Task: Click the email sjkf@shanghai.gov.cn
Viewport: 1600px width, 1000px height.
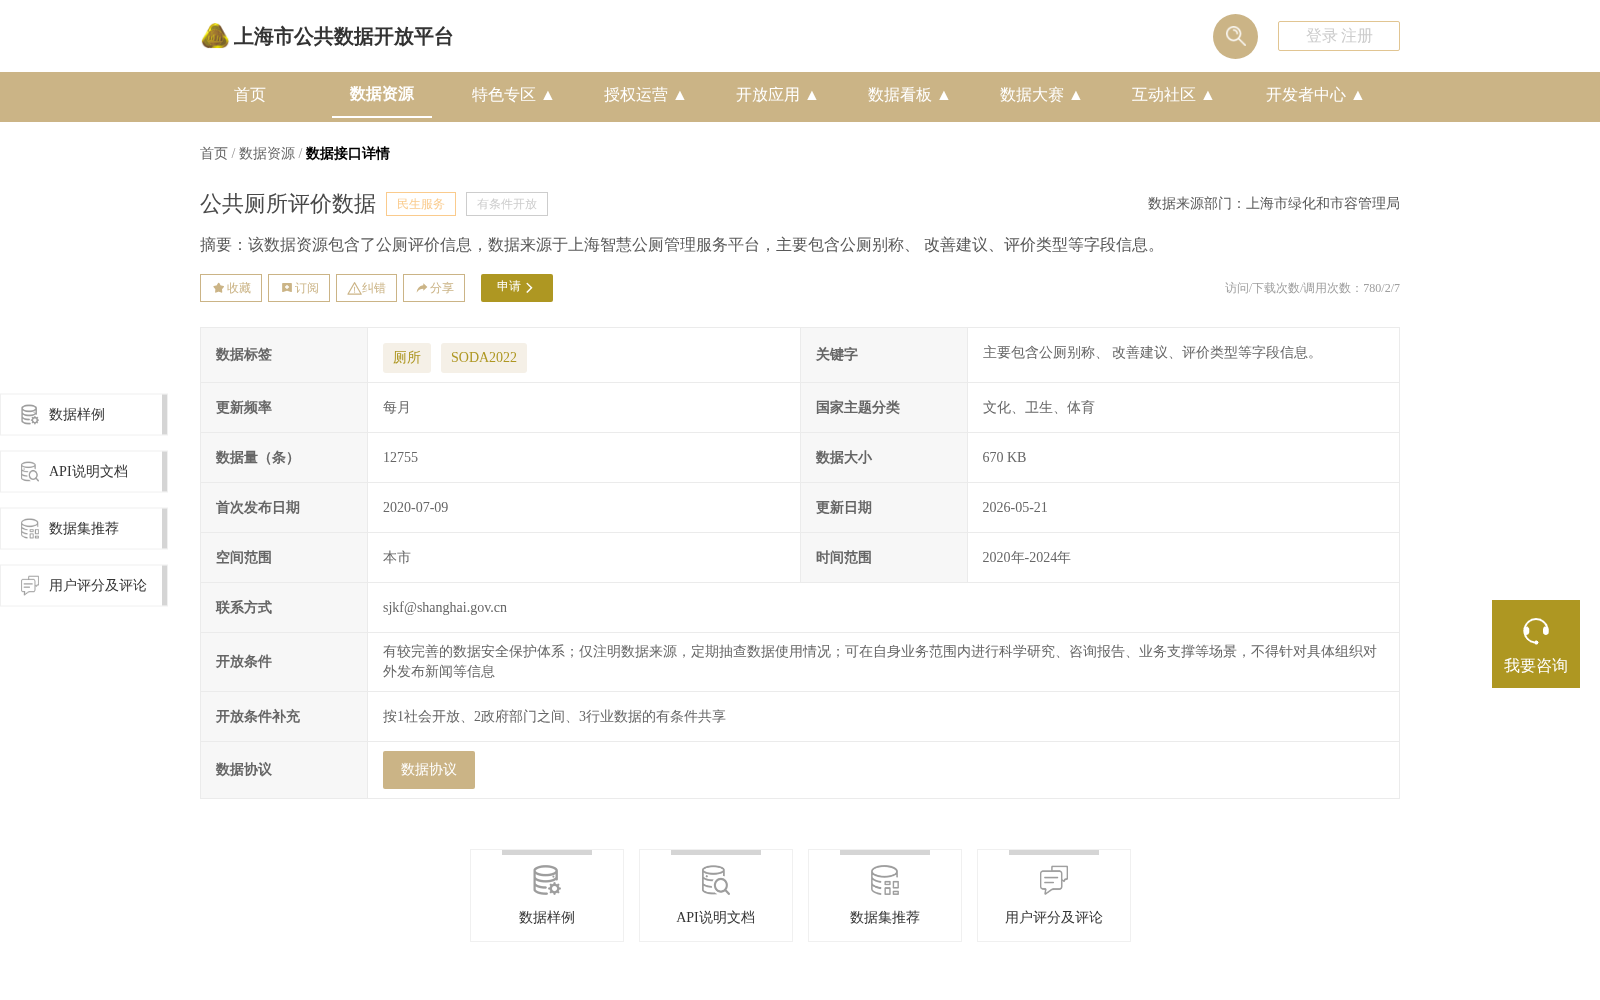Action: coord(445,608)
